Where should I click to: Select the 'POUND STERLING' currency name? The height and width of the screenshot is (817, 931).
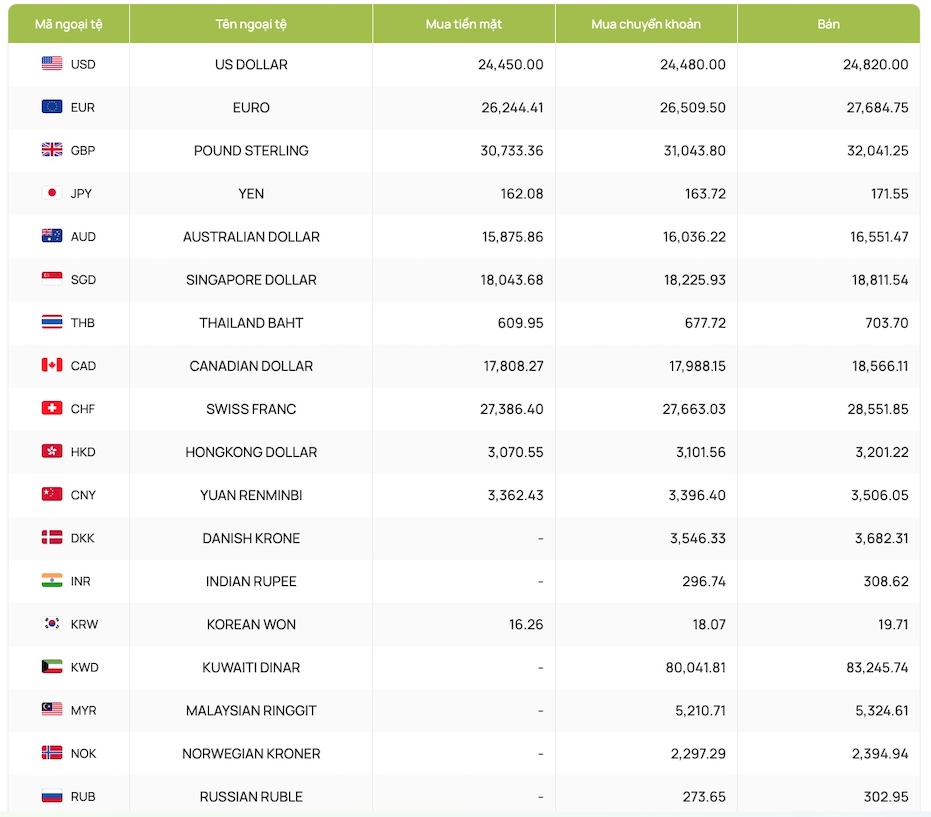click(x=251, y=150)
